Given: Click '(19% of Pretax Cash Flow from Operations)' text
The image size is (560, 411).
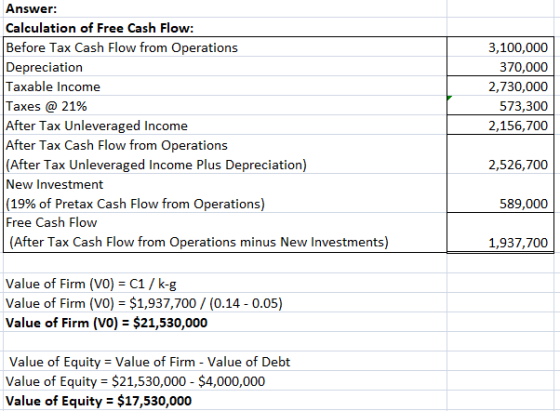Looking at the screenshot, I should pyautogui.click(x=135, y=204).
